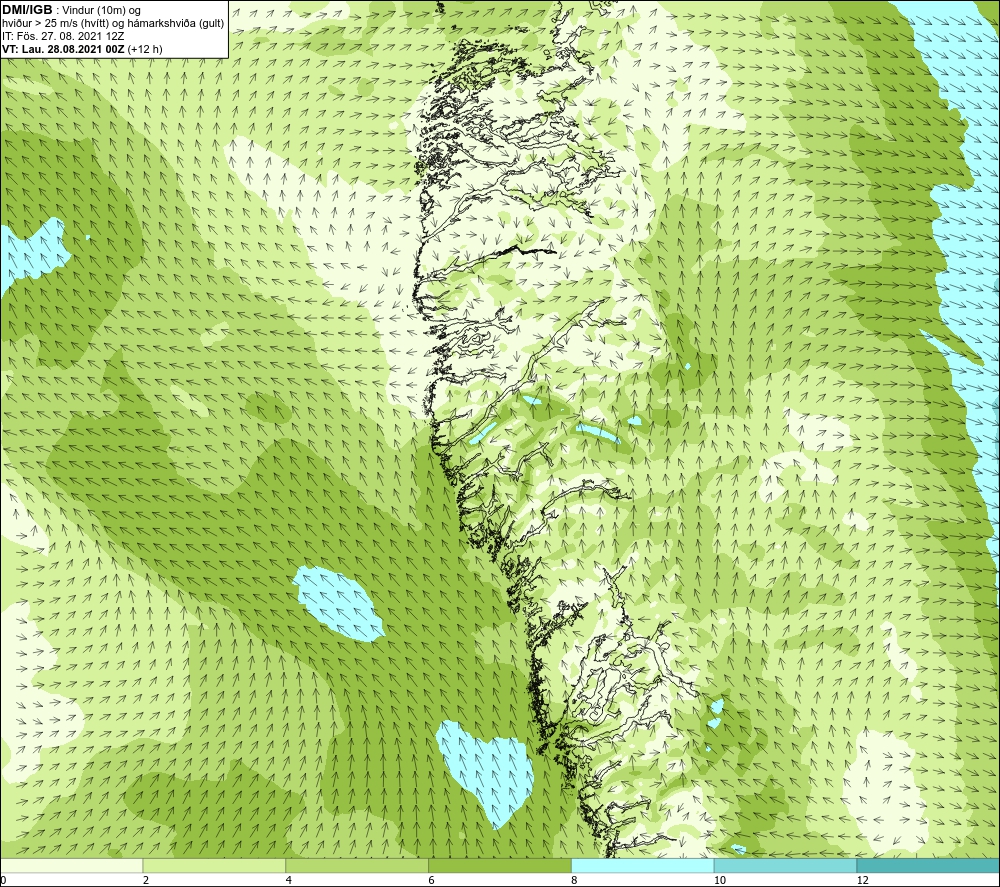Select the 6–8 m/s dark green scale segment
1000x887 pixels.
point(500,865)
